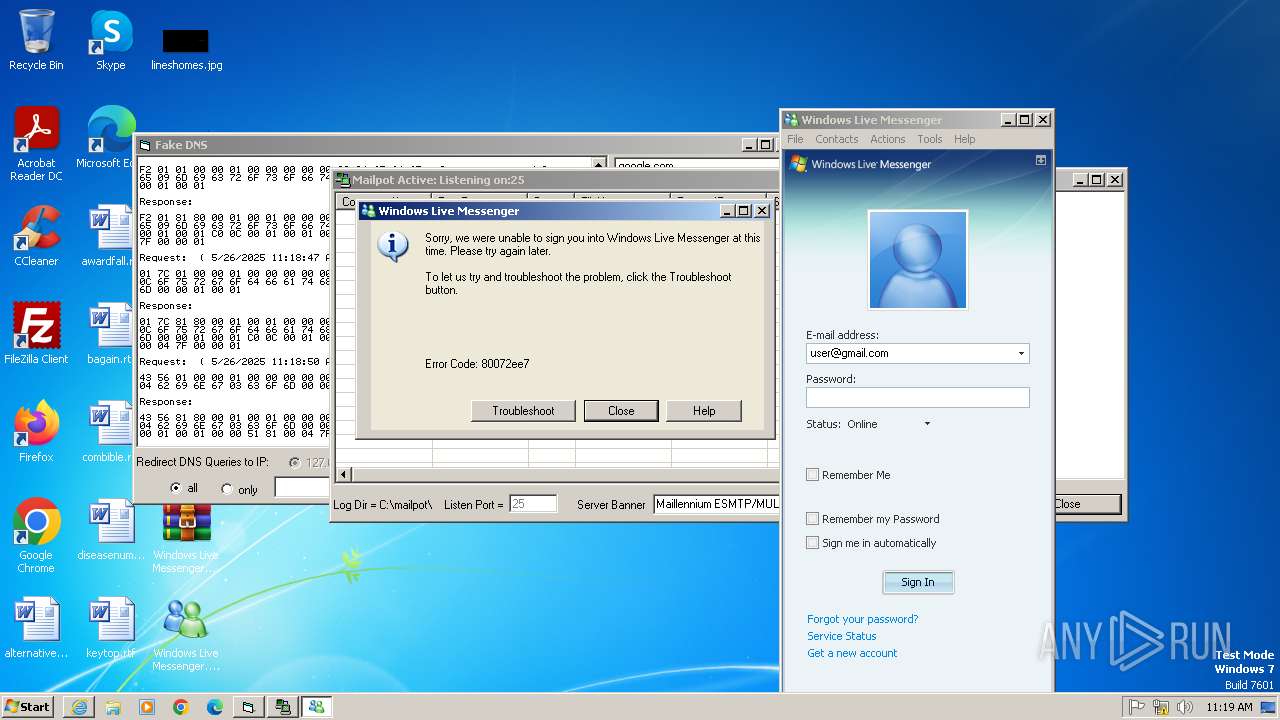Open Action Center flag in tray
Image resolution: width=1280 pixels, height=720 pixels.
click(x=1137, y=707)
